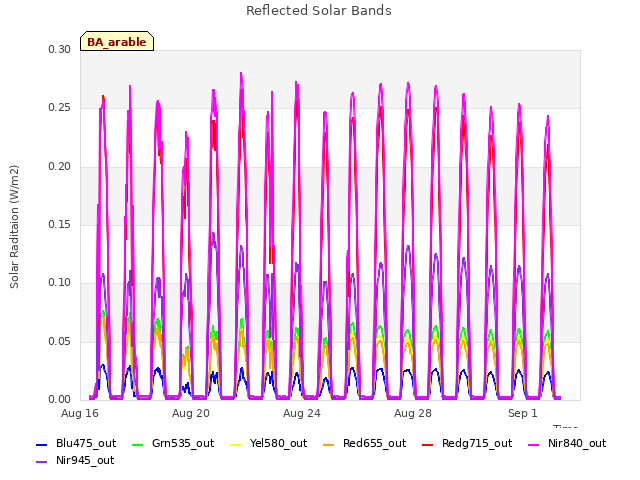Click the Reflected Solar Bands chart title

(319, 11)
